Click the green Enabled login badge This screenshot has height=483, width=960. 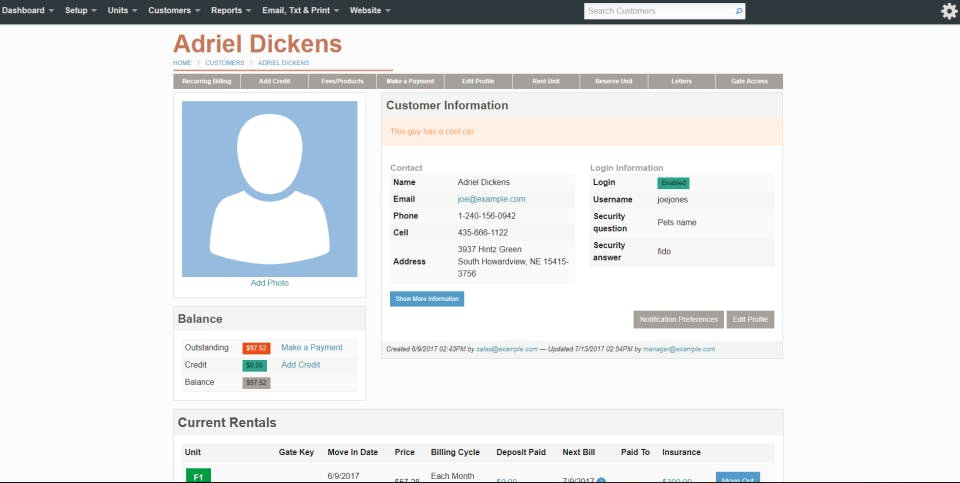tap(673, 183)
